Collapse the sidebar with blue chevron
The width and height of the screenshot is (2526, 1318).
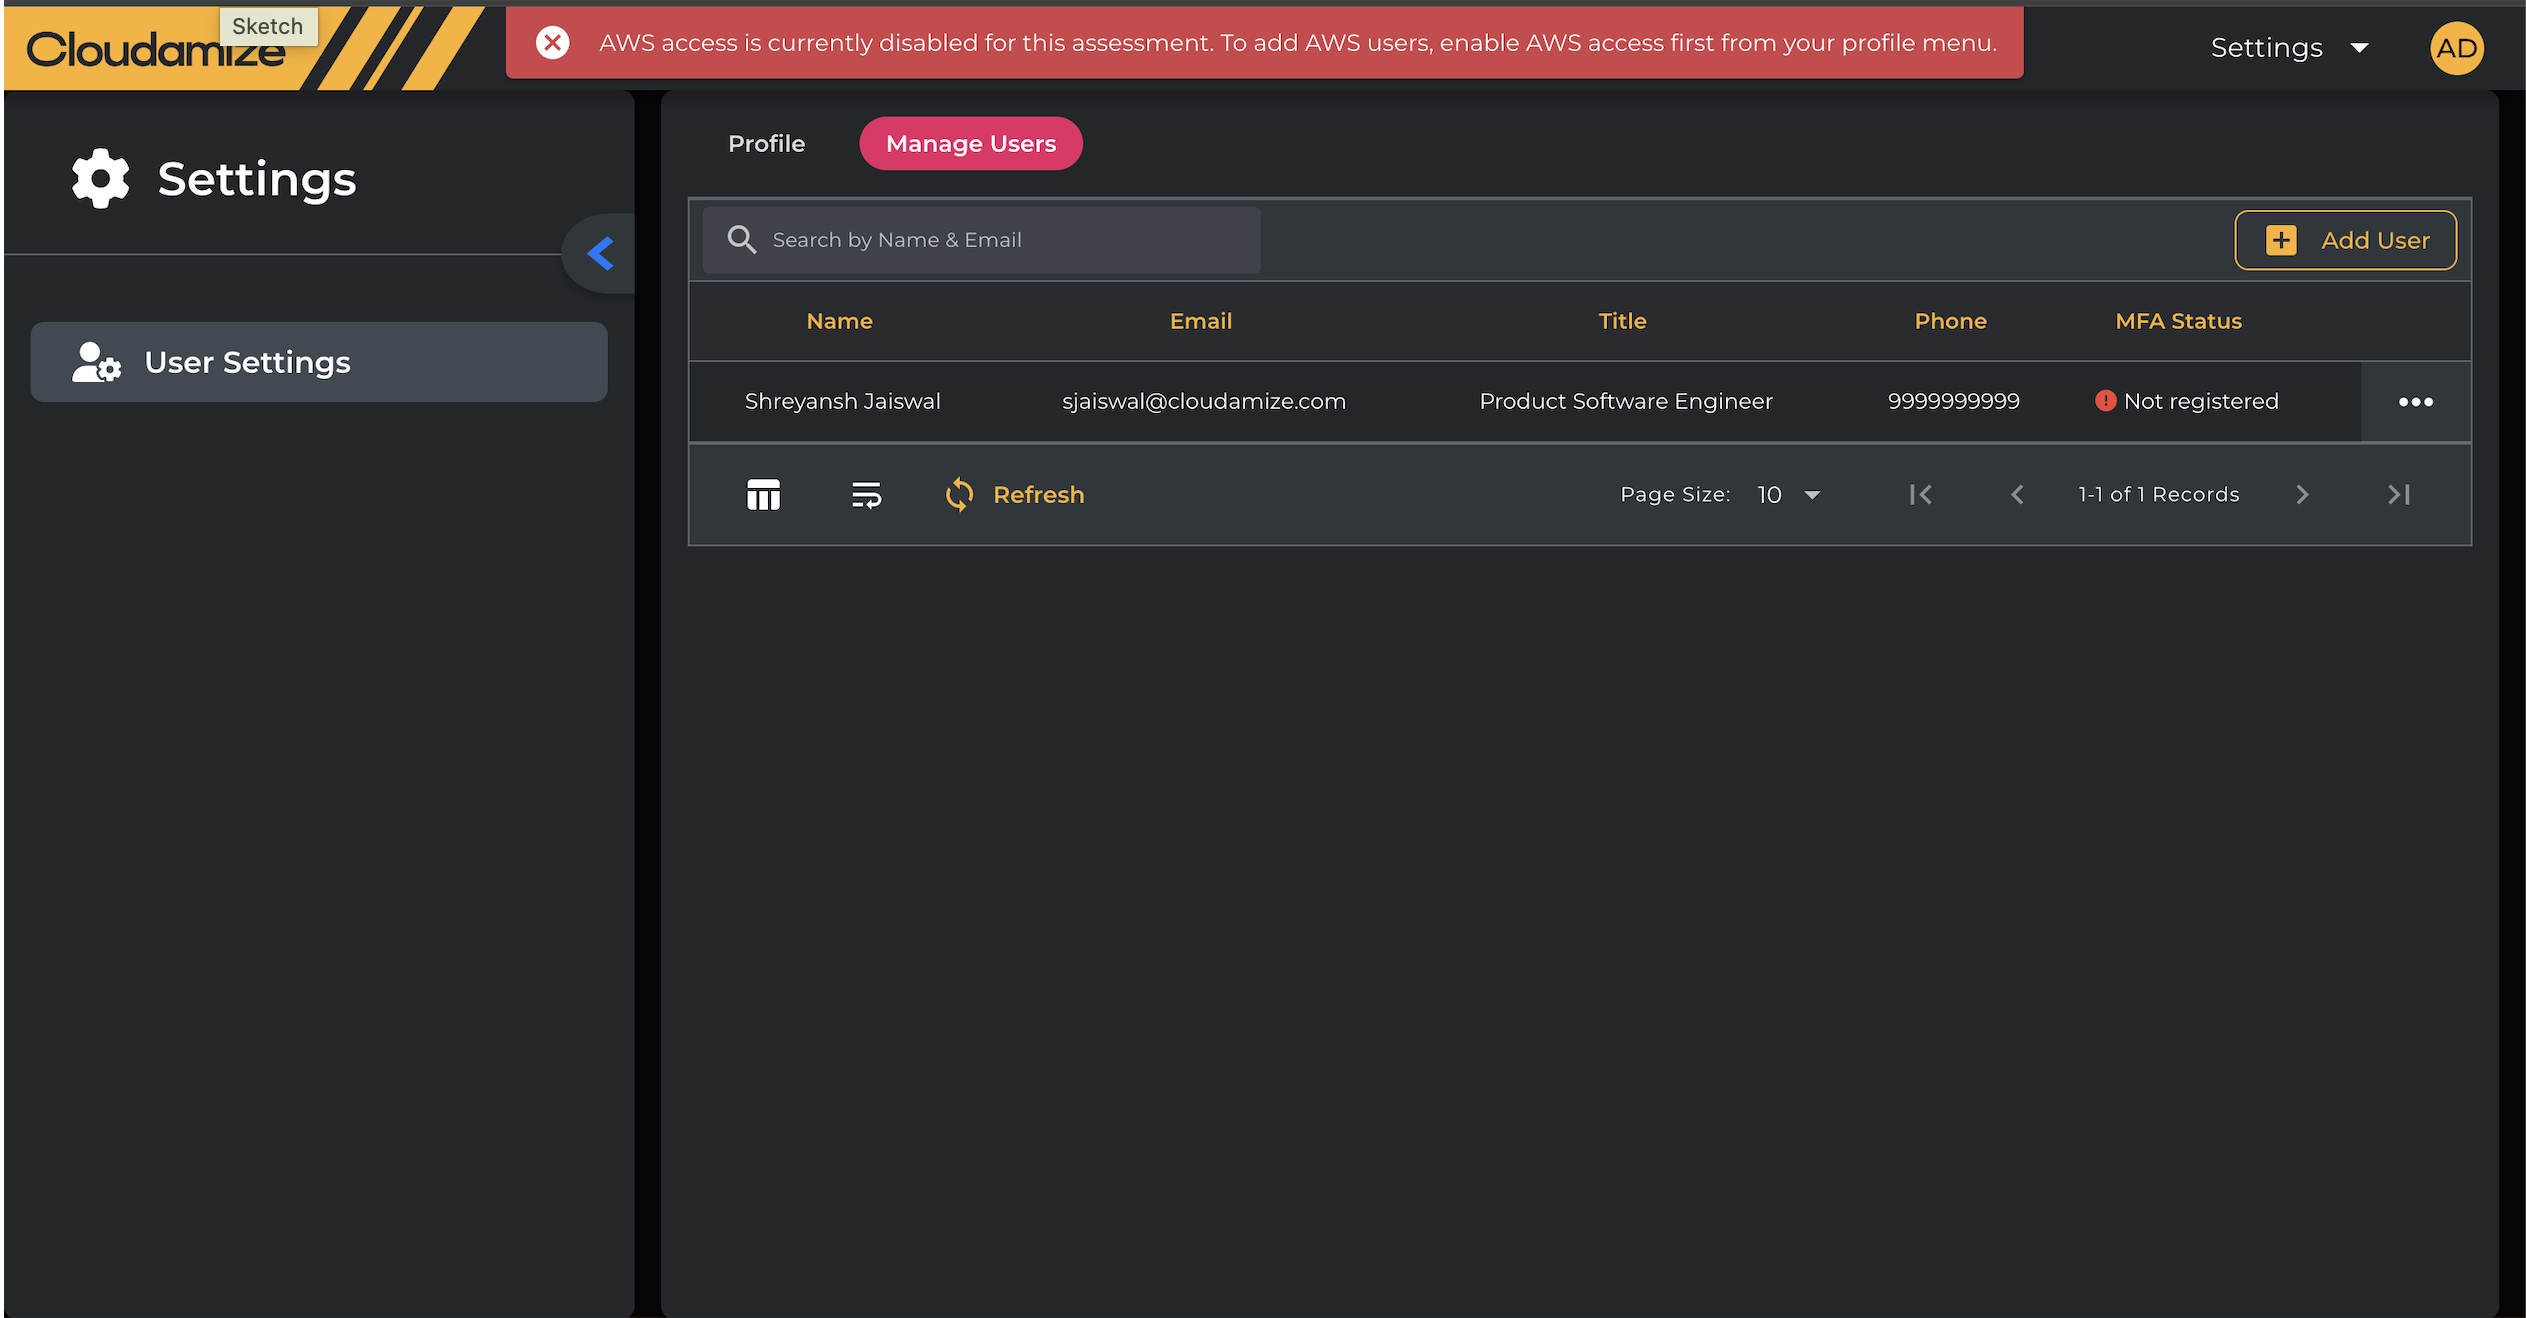coord(600,254)
